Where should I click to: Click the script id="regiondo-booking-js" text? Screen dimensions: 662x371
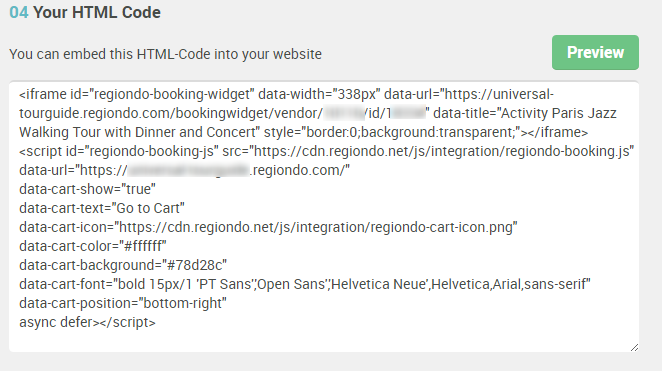click(119, 151)
